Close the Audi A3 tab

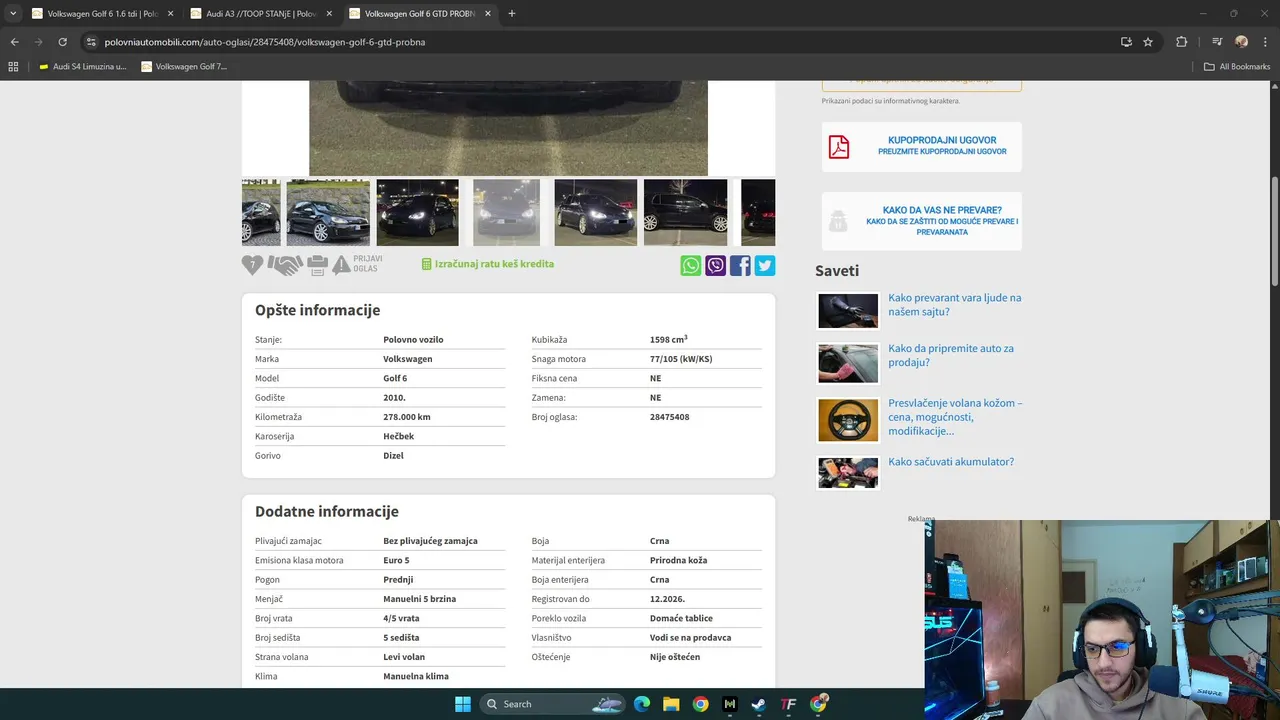pyautogui.click(x=329, y=14)
